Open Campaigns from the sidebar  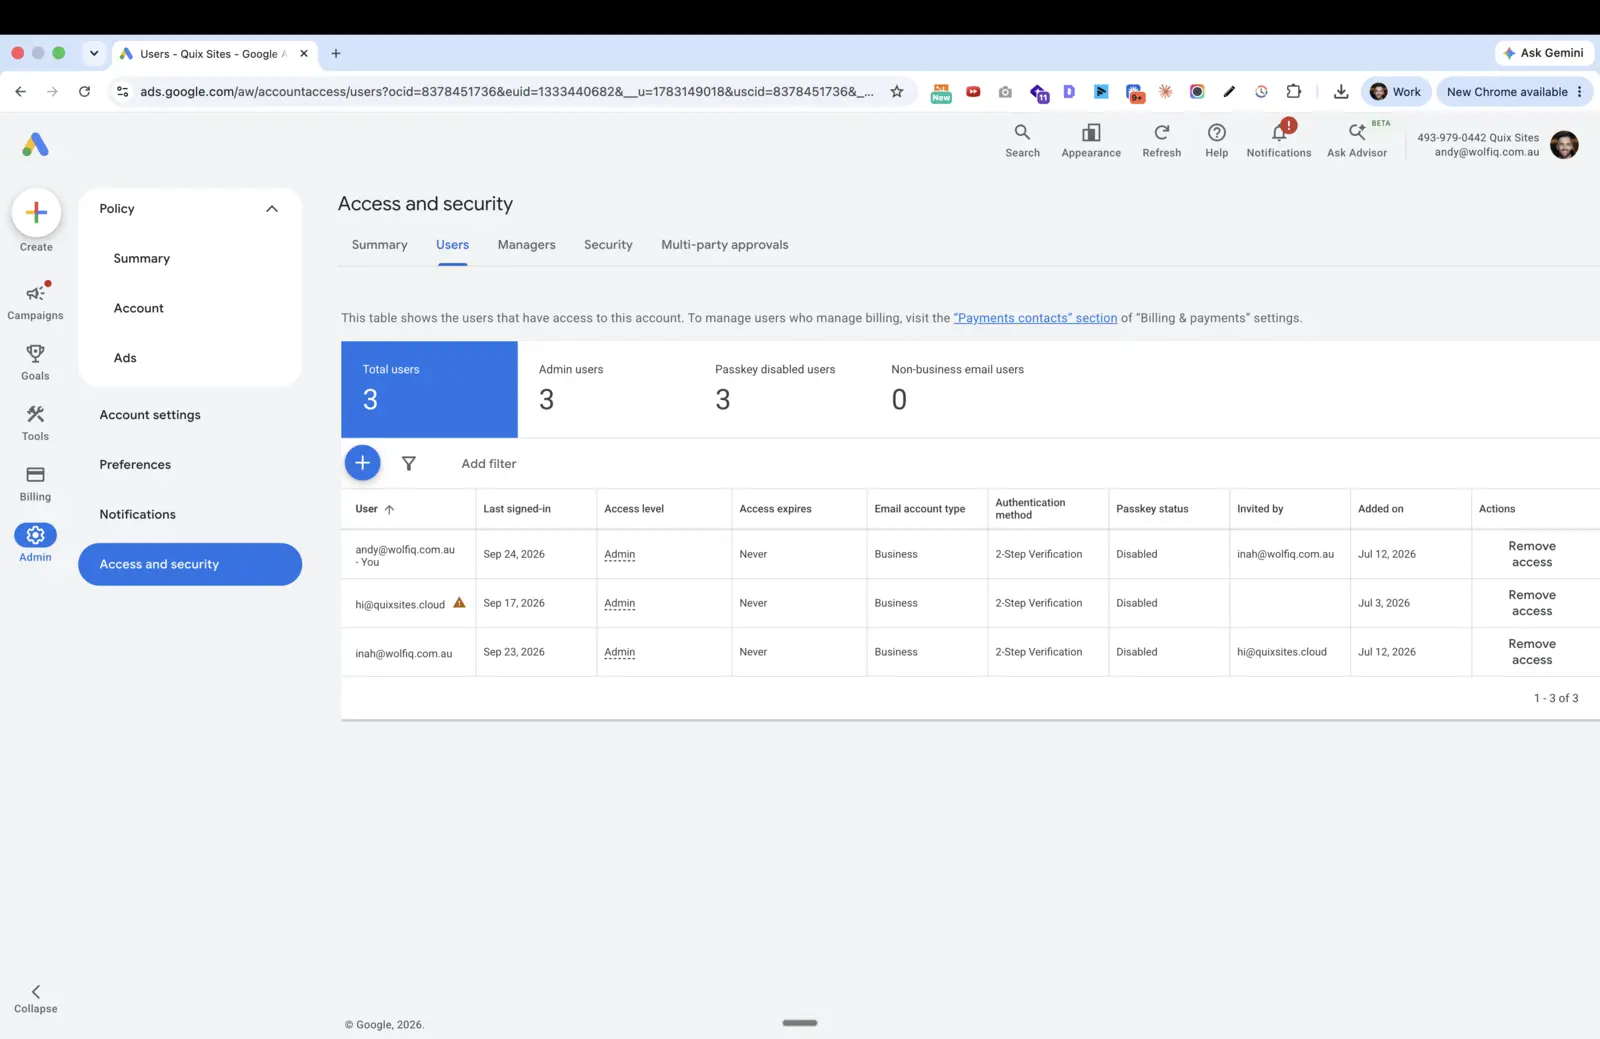click(x=35, y=301)
